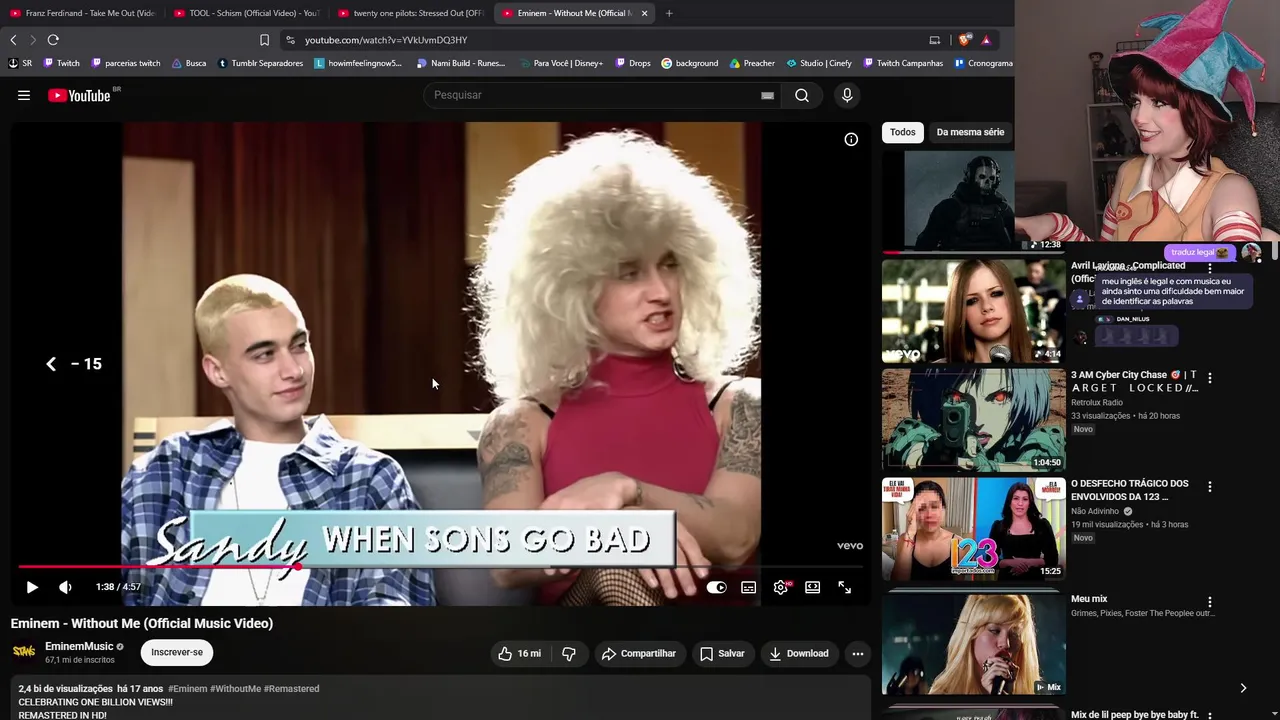Open options menu for Meu mix

(x=1210, y=602)
